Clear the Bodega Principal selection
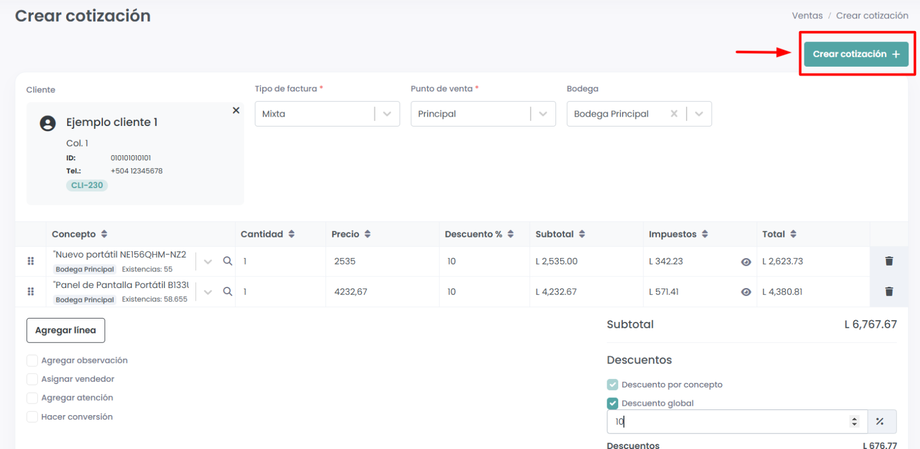The width and height of the screenshot is (920, 449). [674, 114]
